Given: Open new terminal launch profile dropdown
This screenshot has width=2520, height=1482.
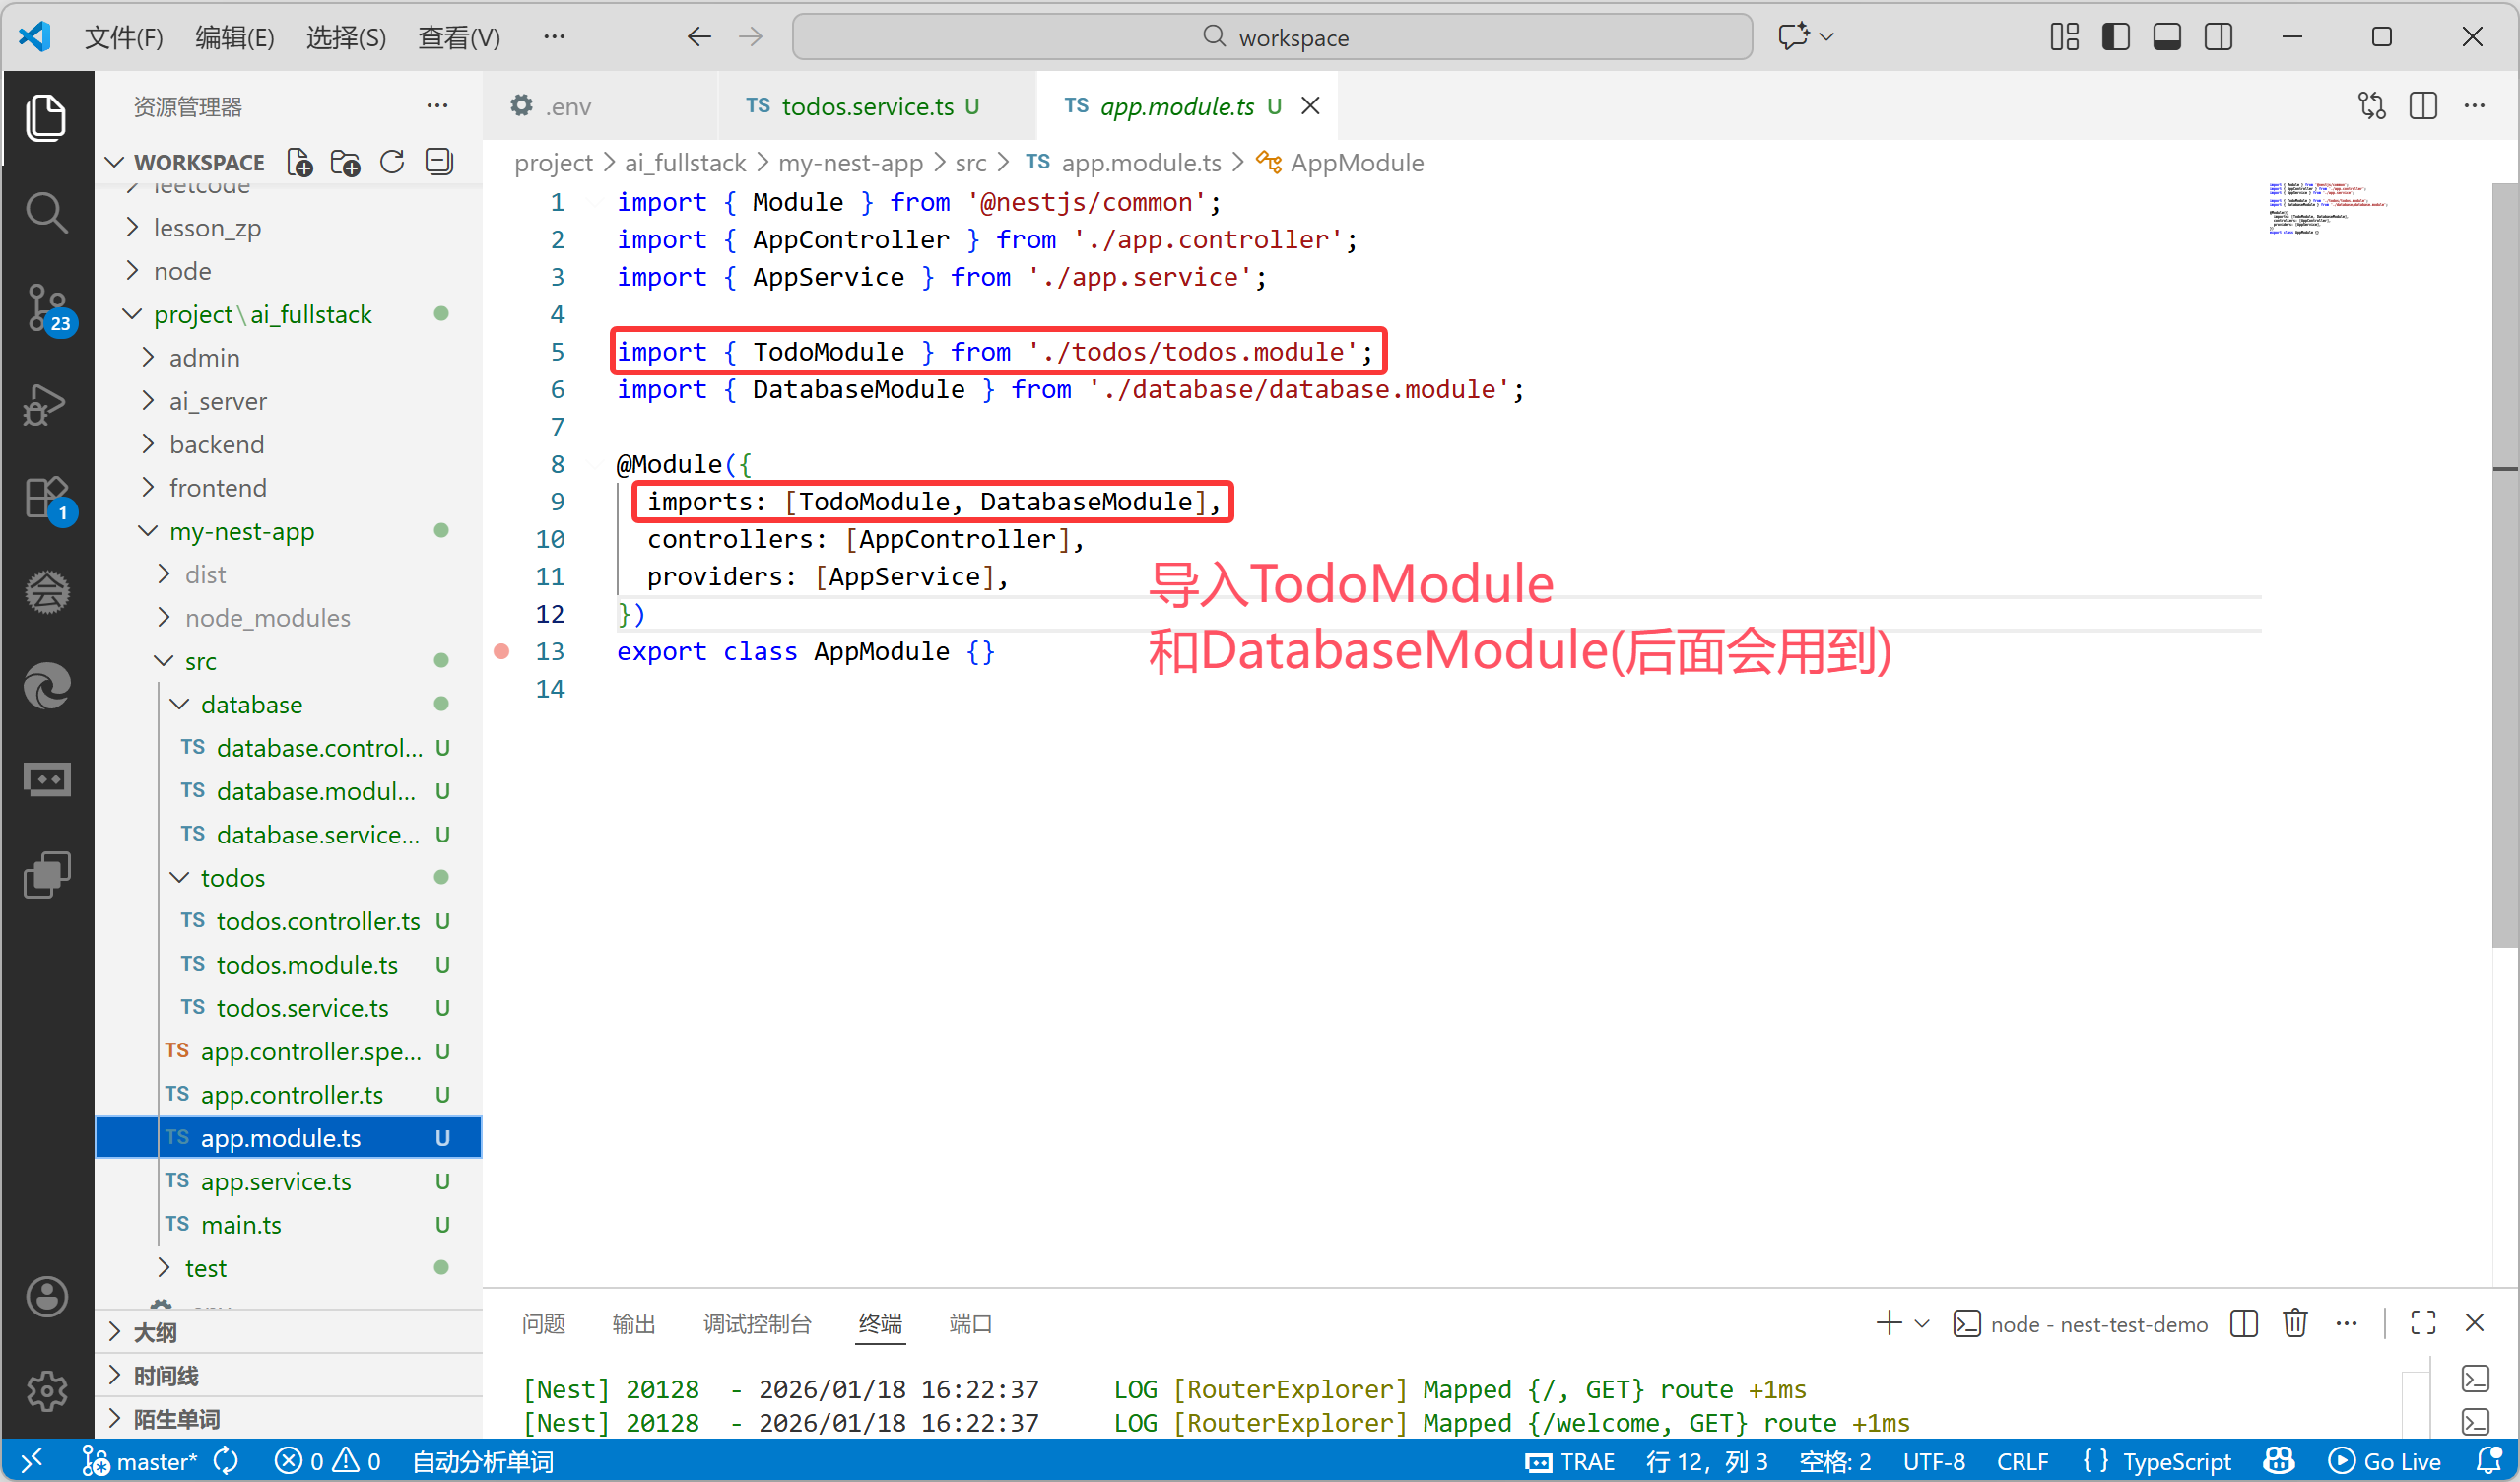Looking at the screenshot, I should (1922, 1324).
